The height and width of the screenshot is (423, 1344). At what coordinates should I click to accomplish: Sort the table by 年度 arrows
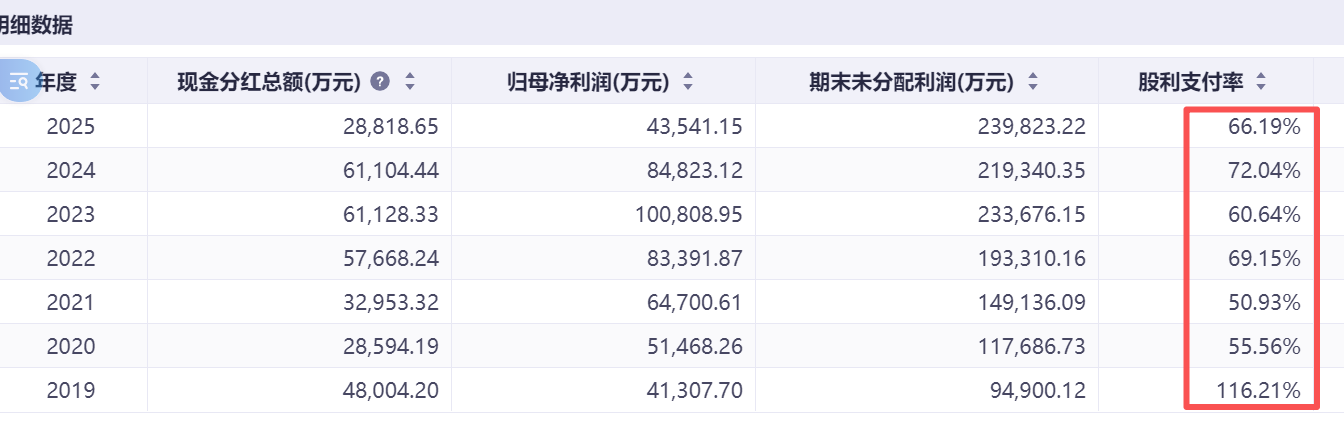(x=95, y=82)
